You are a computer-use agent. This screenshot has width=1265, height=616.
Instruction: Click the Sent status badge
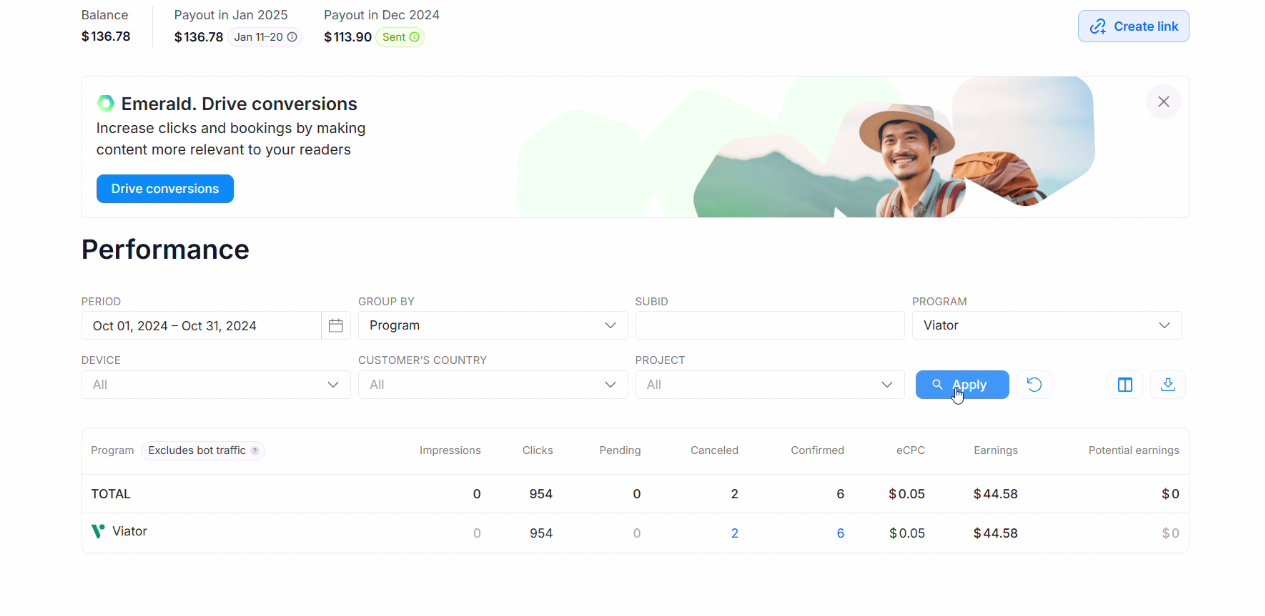coord(400,37)
